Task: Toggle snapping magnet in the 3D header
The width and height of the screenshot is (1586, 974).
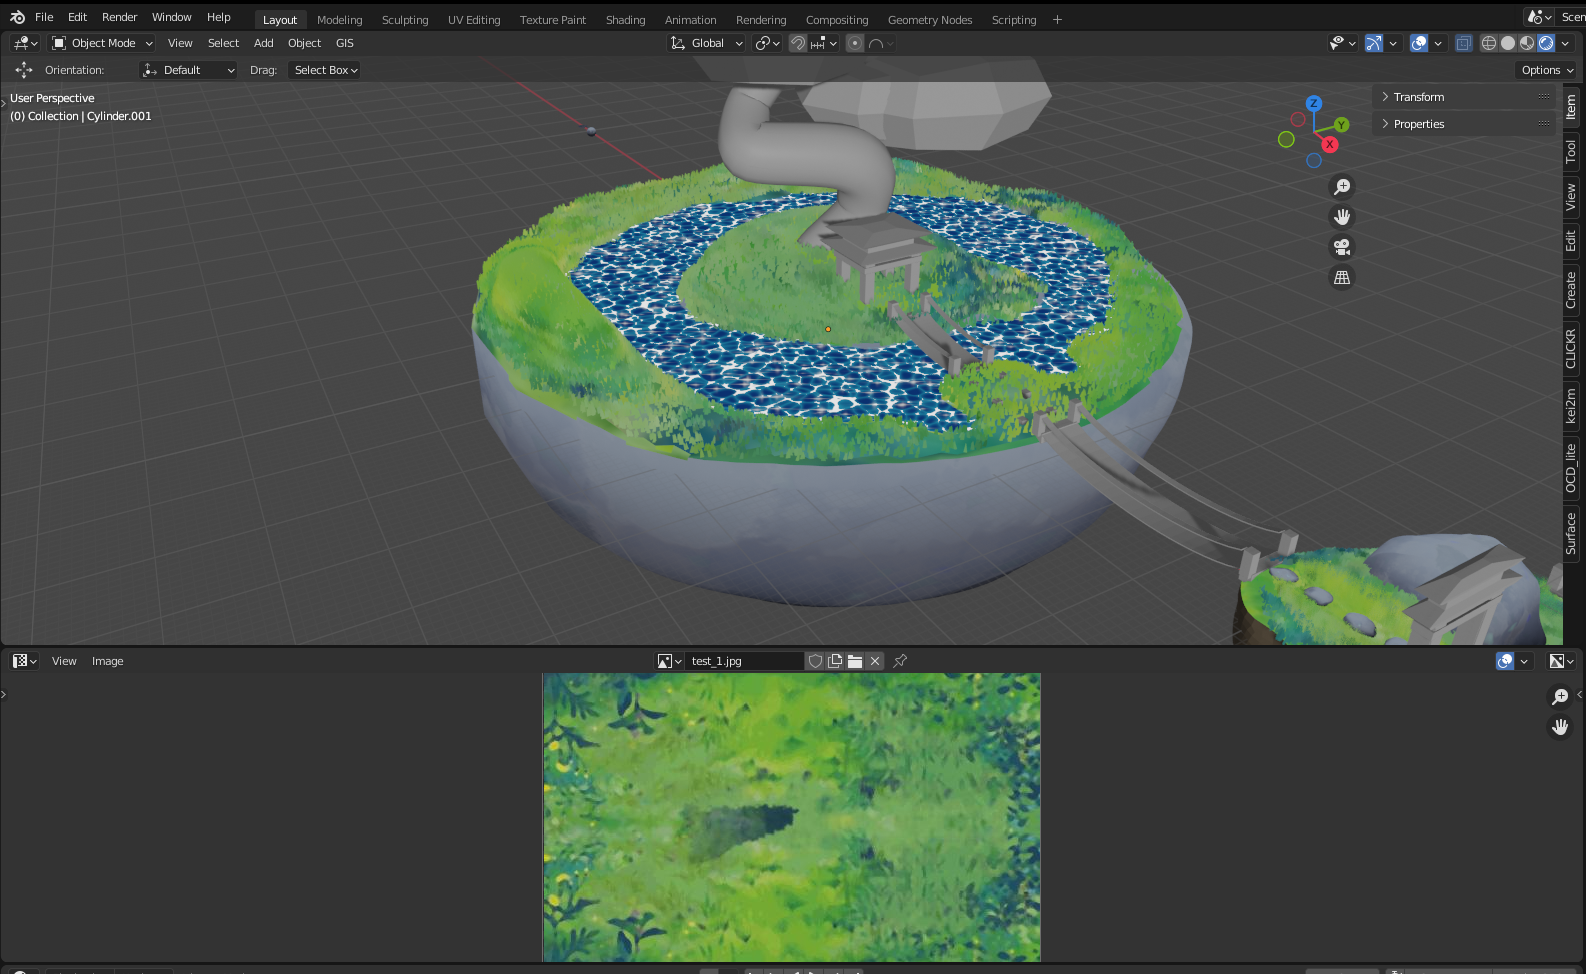Action: click(797, 43)
